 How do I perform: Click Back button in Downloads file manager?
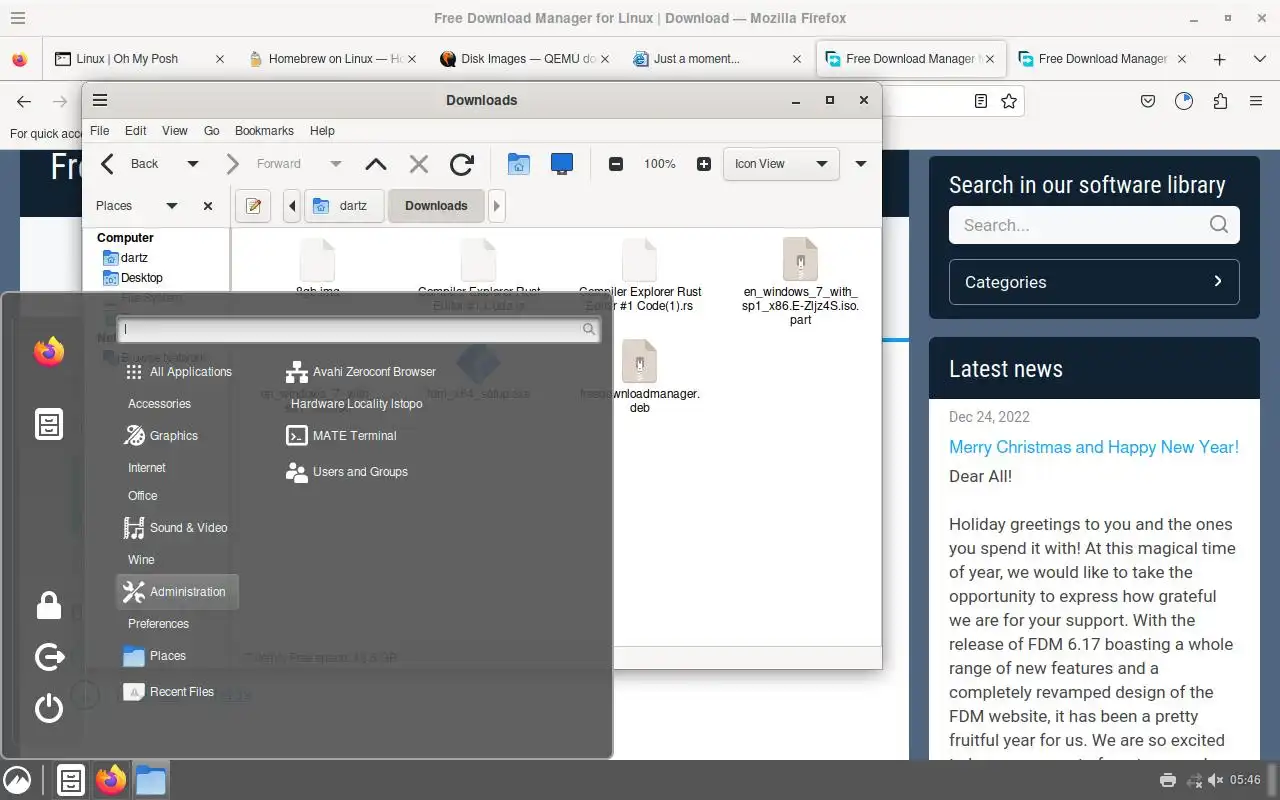click(131, 164)
